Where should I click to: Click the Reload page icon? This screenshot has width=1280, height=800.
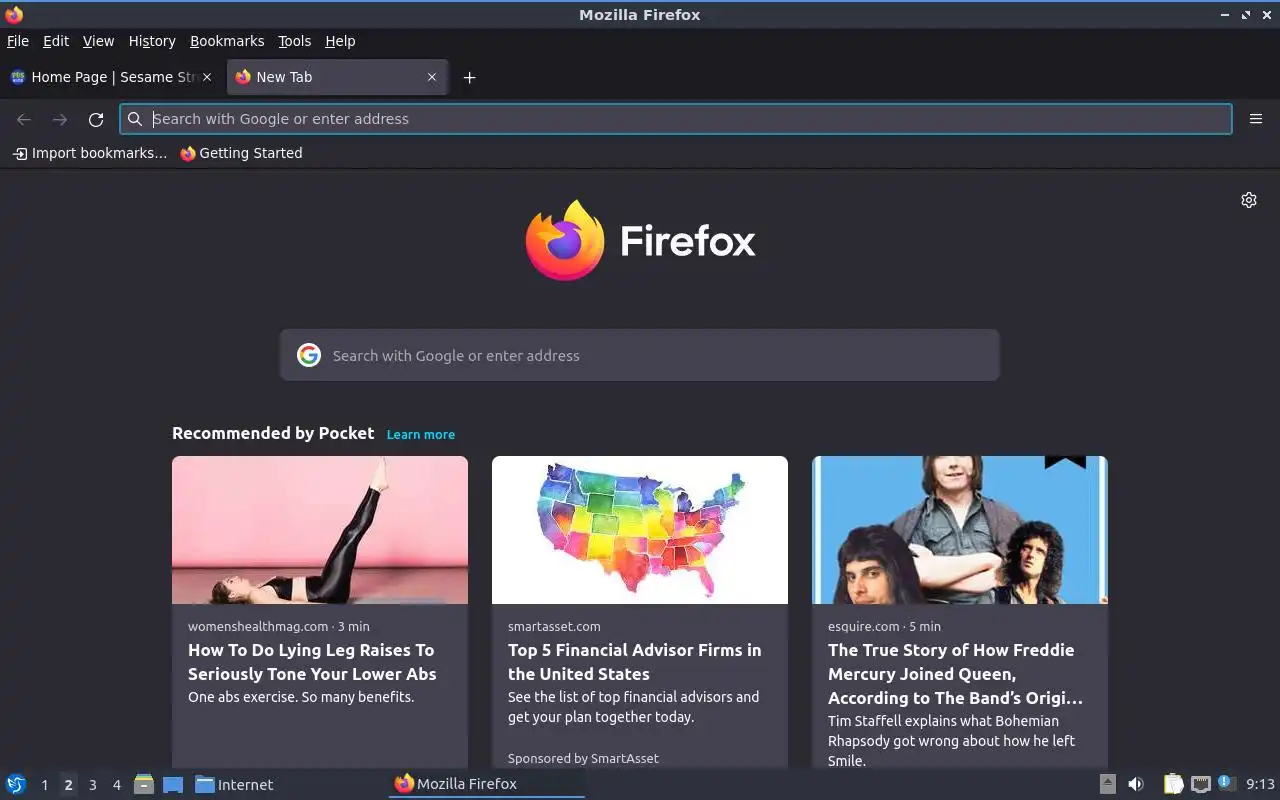[x=96, y=119]
